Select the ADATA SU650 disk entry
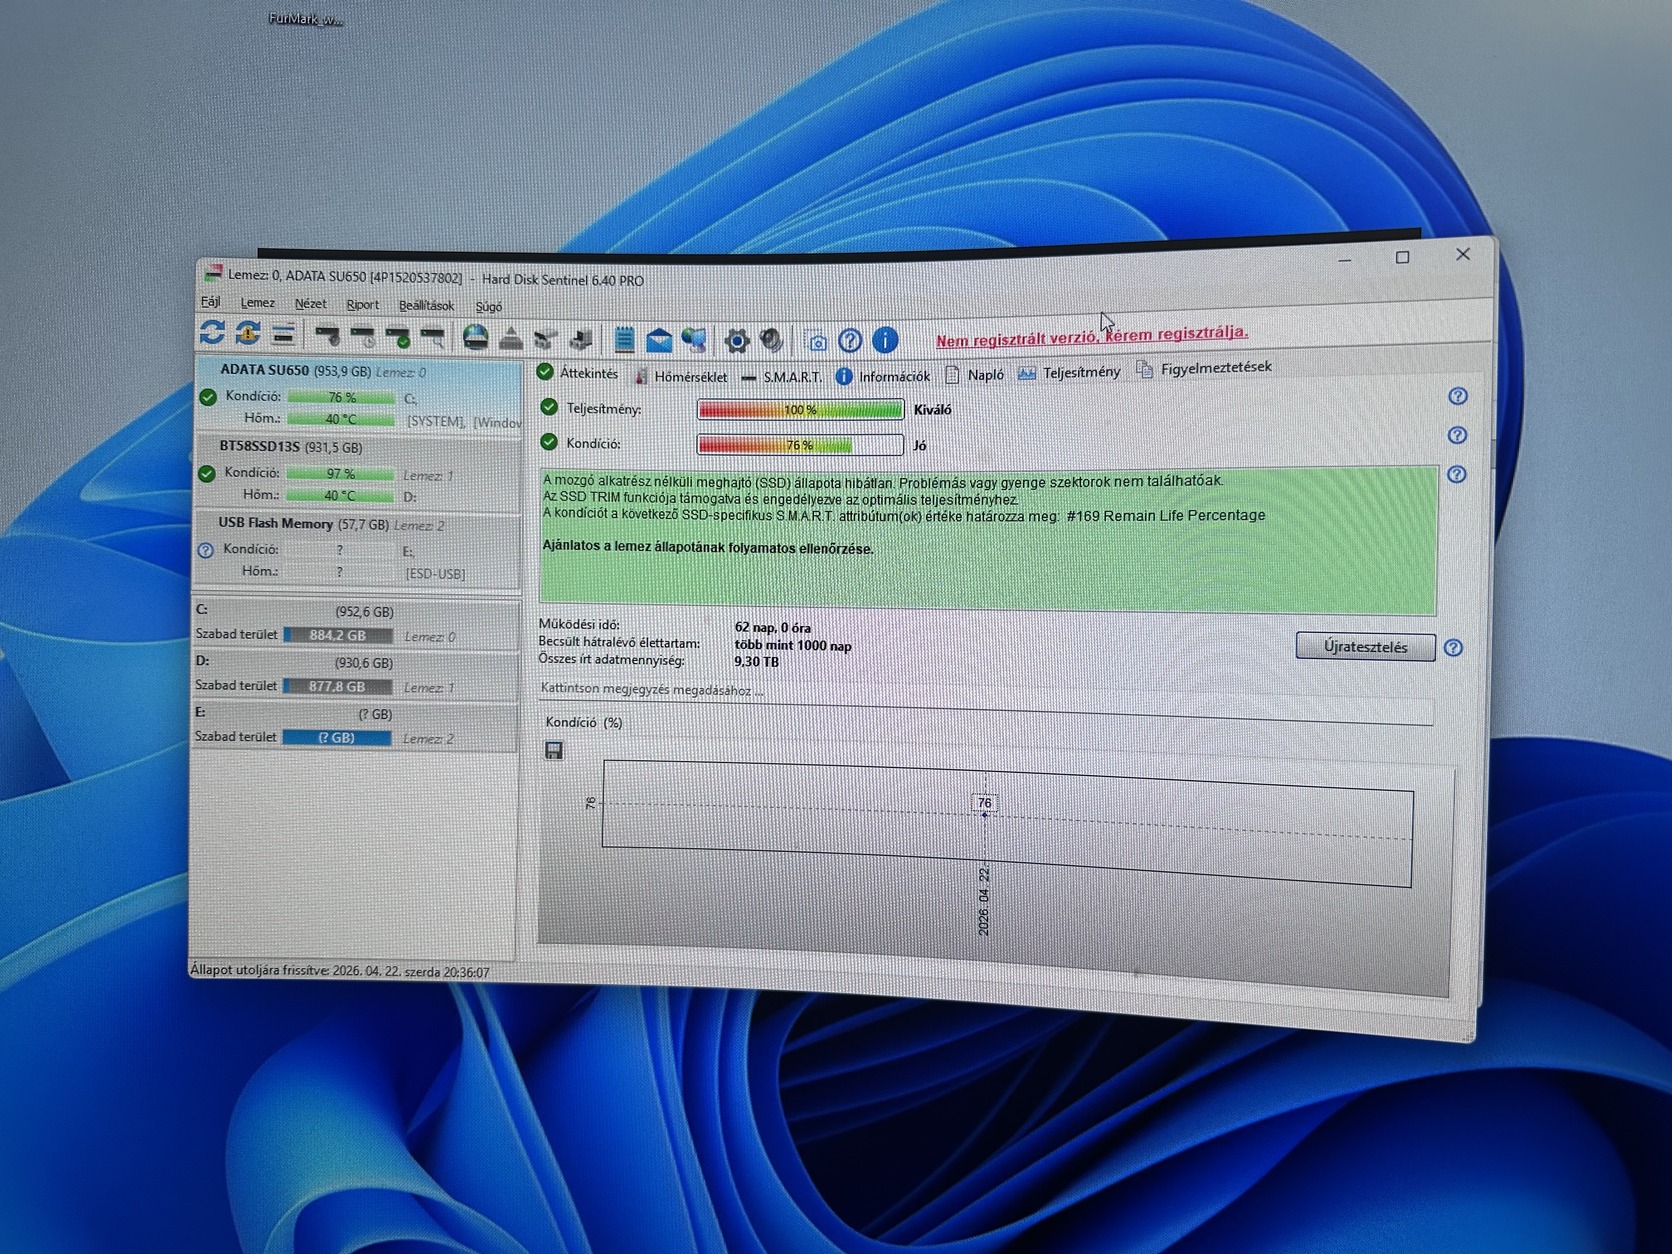The height and width of the screenshot is (1254, 1672). 359,395
